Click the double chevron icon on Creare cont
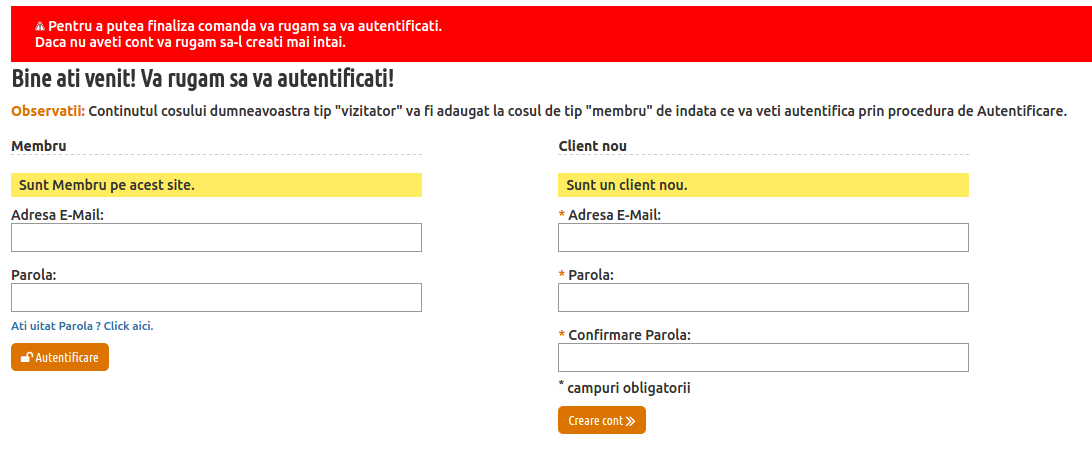Viewport: 1092px width, 472px height. click(x=630, y=421)
